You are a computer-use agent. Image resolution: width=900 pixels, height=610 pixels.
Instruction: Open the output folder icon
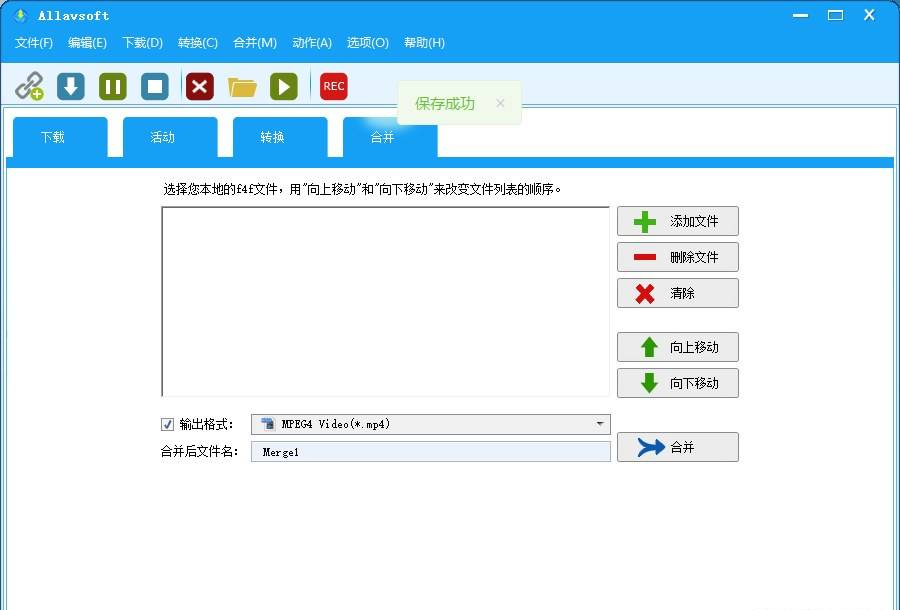pyautogui.click(x=242, y=87)
